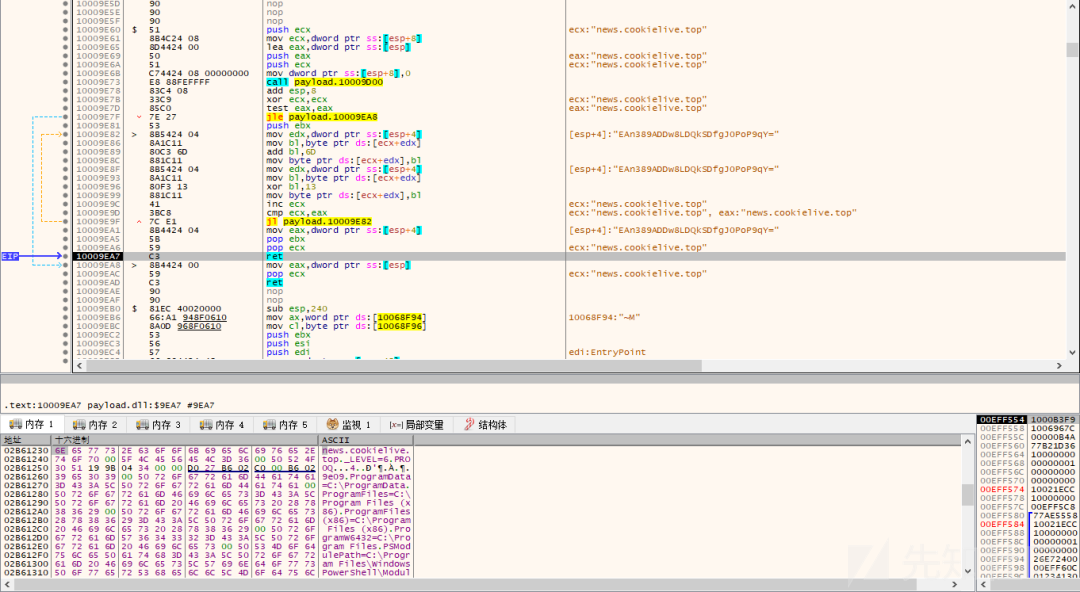Click the jle down-jump arrow at 10009E7F

click(x=138, y=116)
